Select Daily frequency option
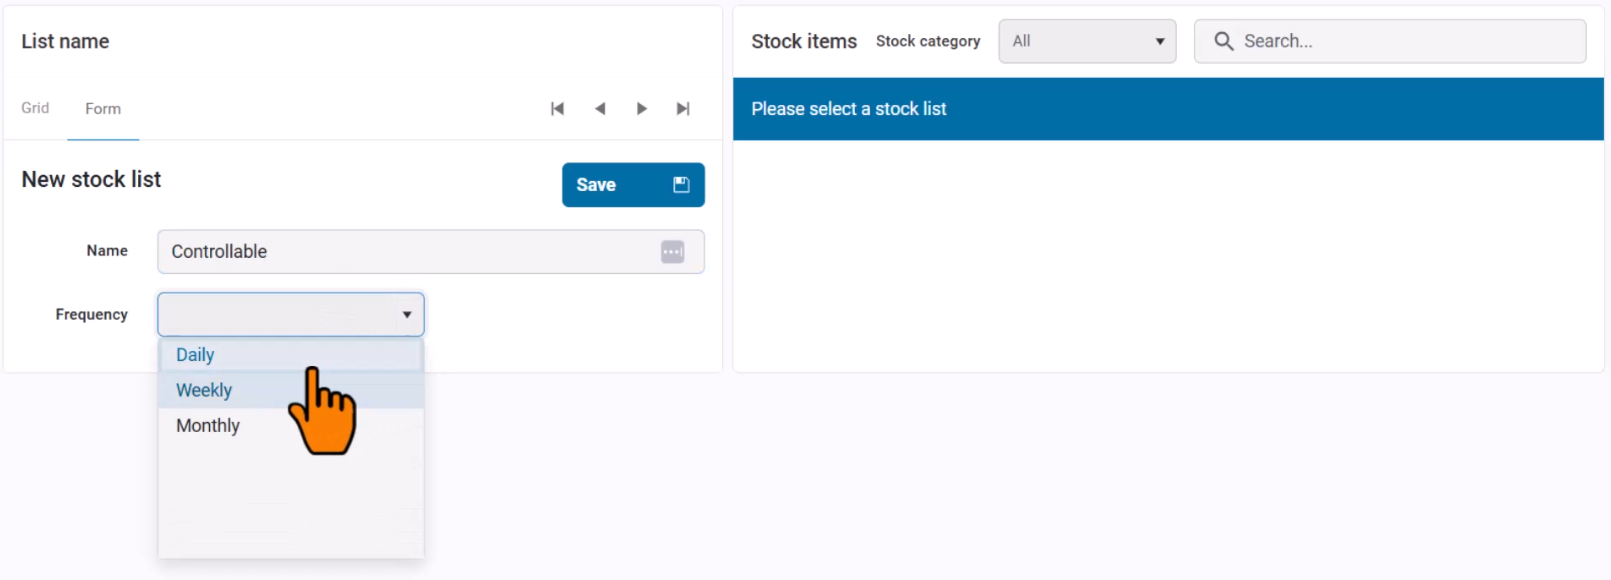1611x580 pixels. coord(196,355)
